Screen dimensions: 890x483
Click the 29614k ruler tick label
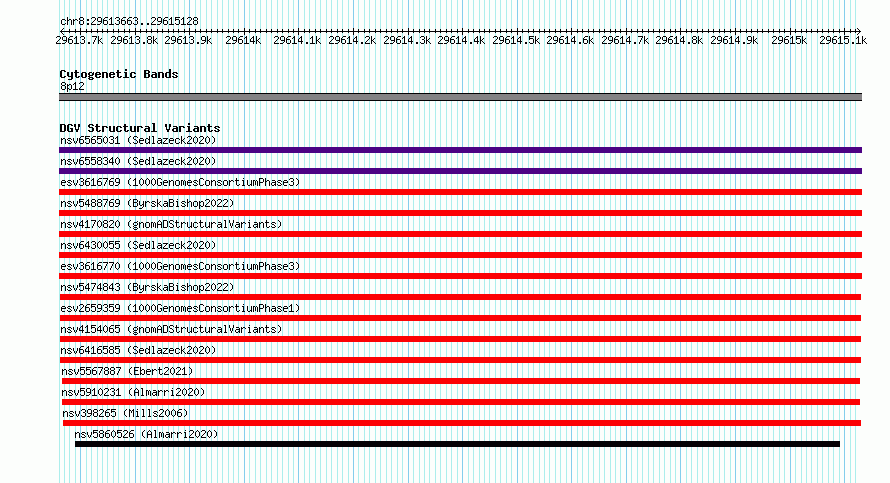click(243, 40)
